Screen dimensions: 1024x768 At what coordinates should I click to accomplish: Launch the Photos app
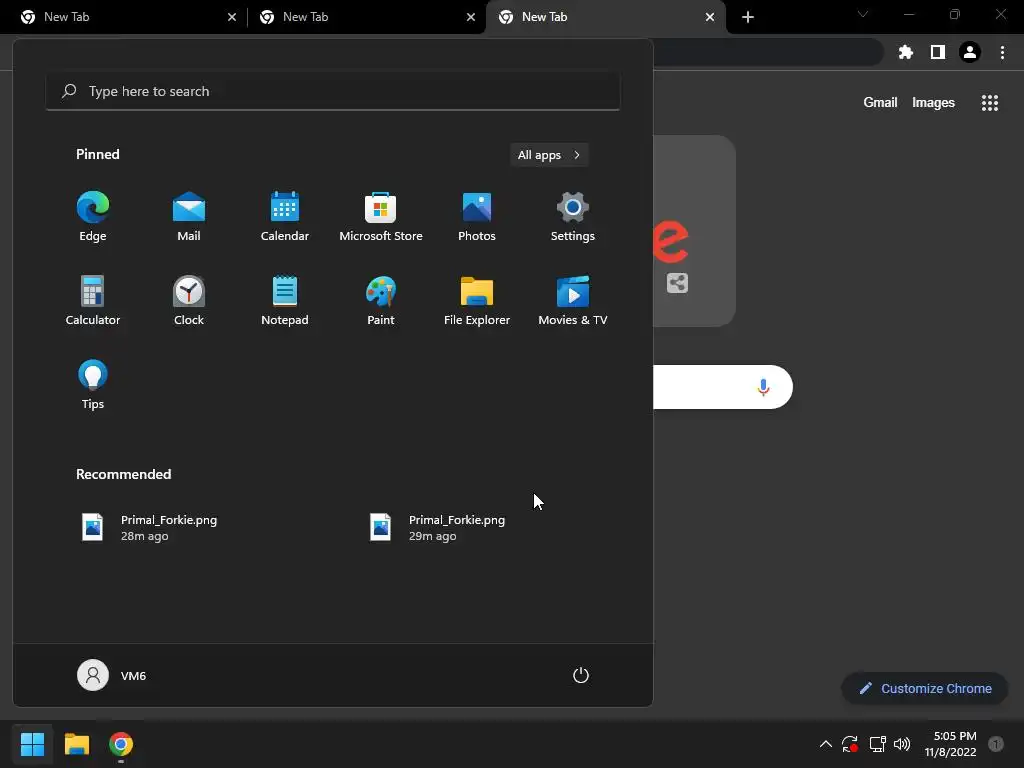coord(477,217)
